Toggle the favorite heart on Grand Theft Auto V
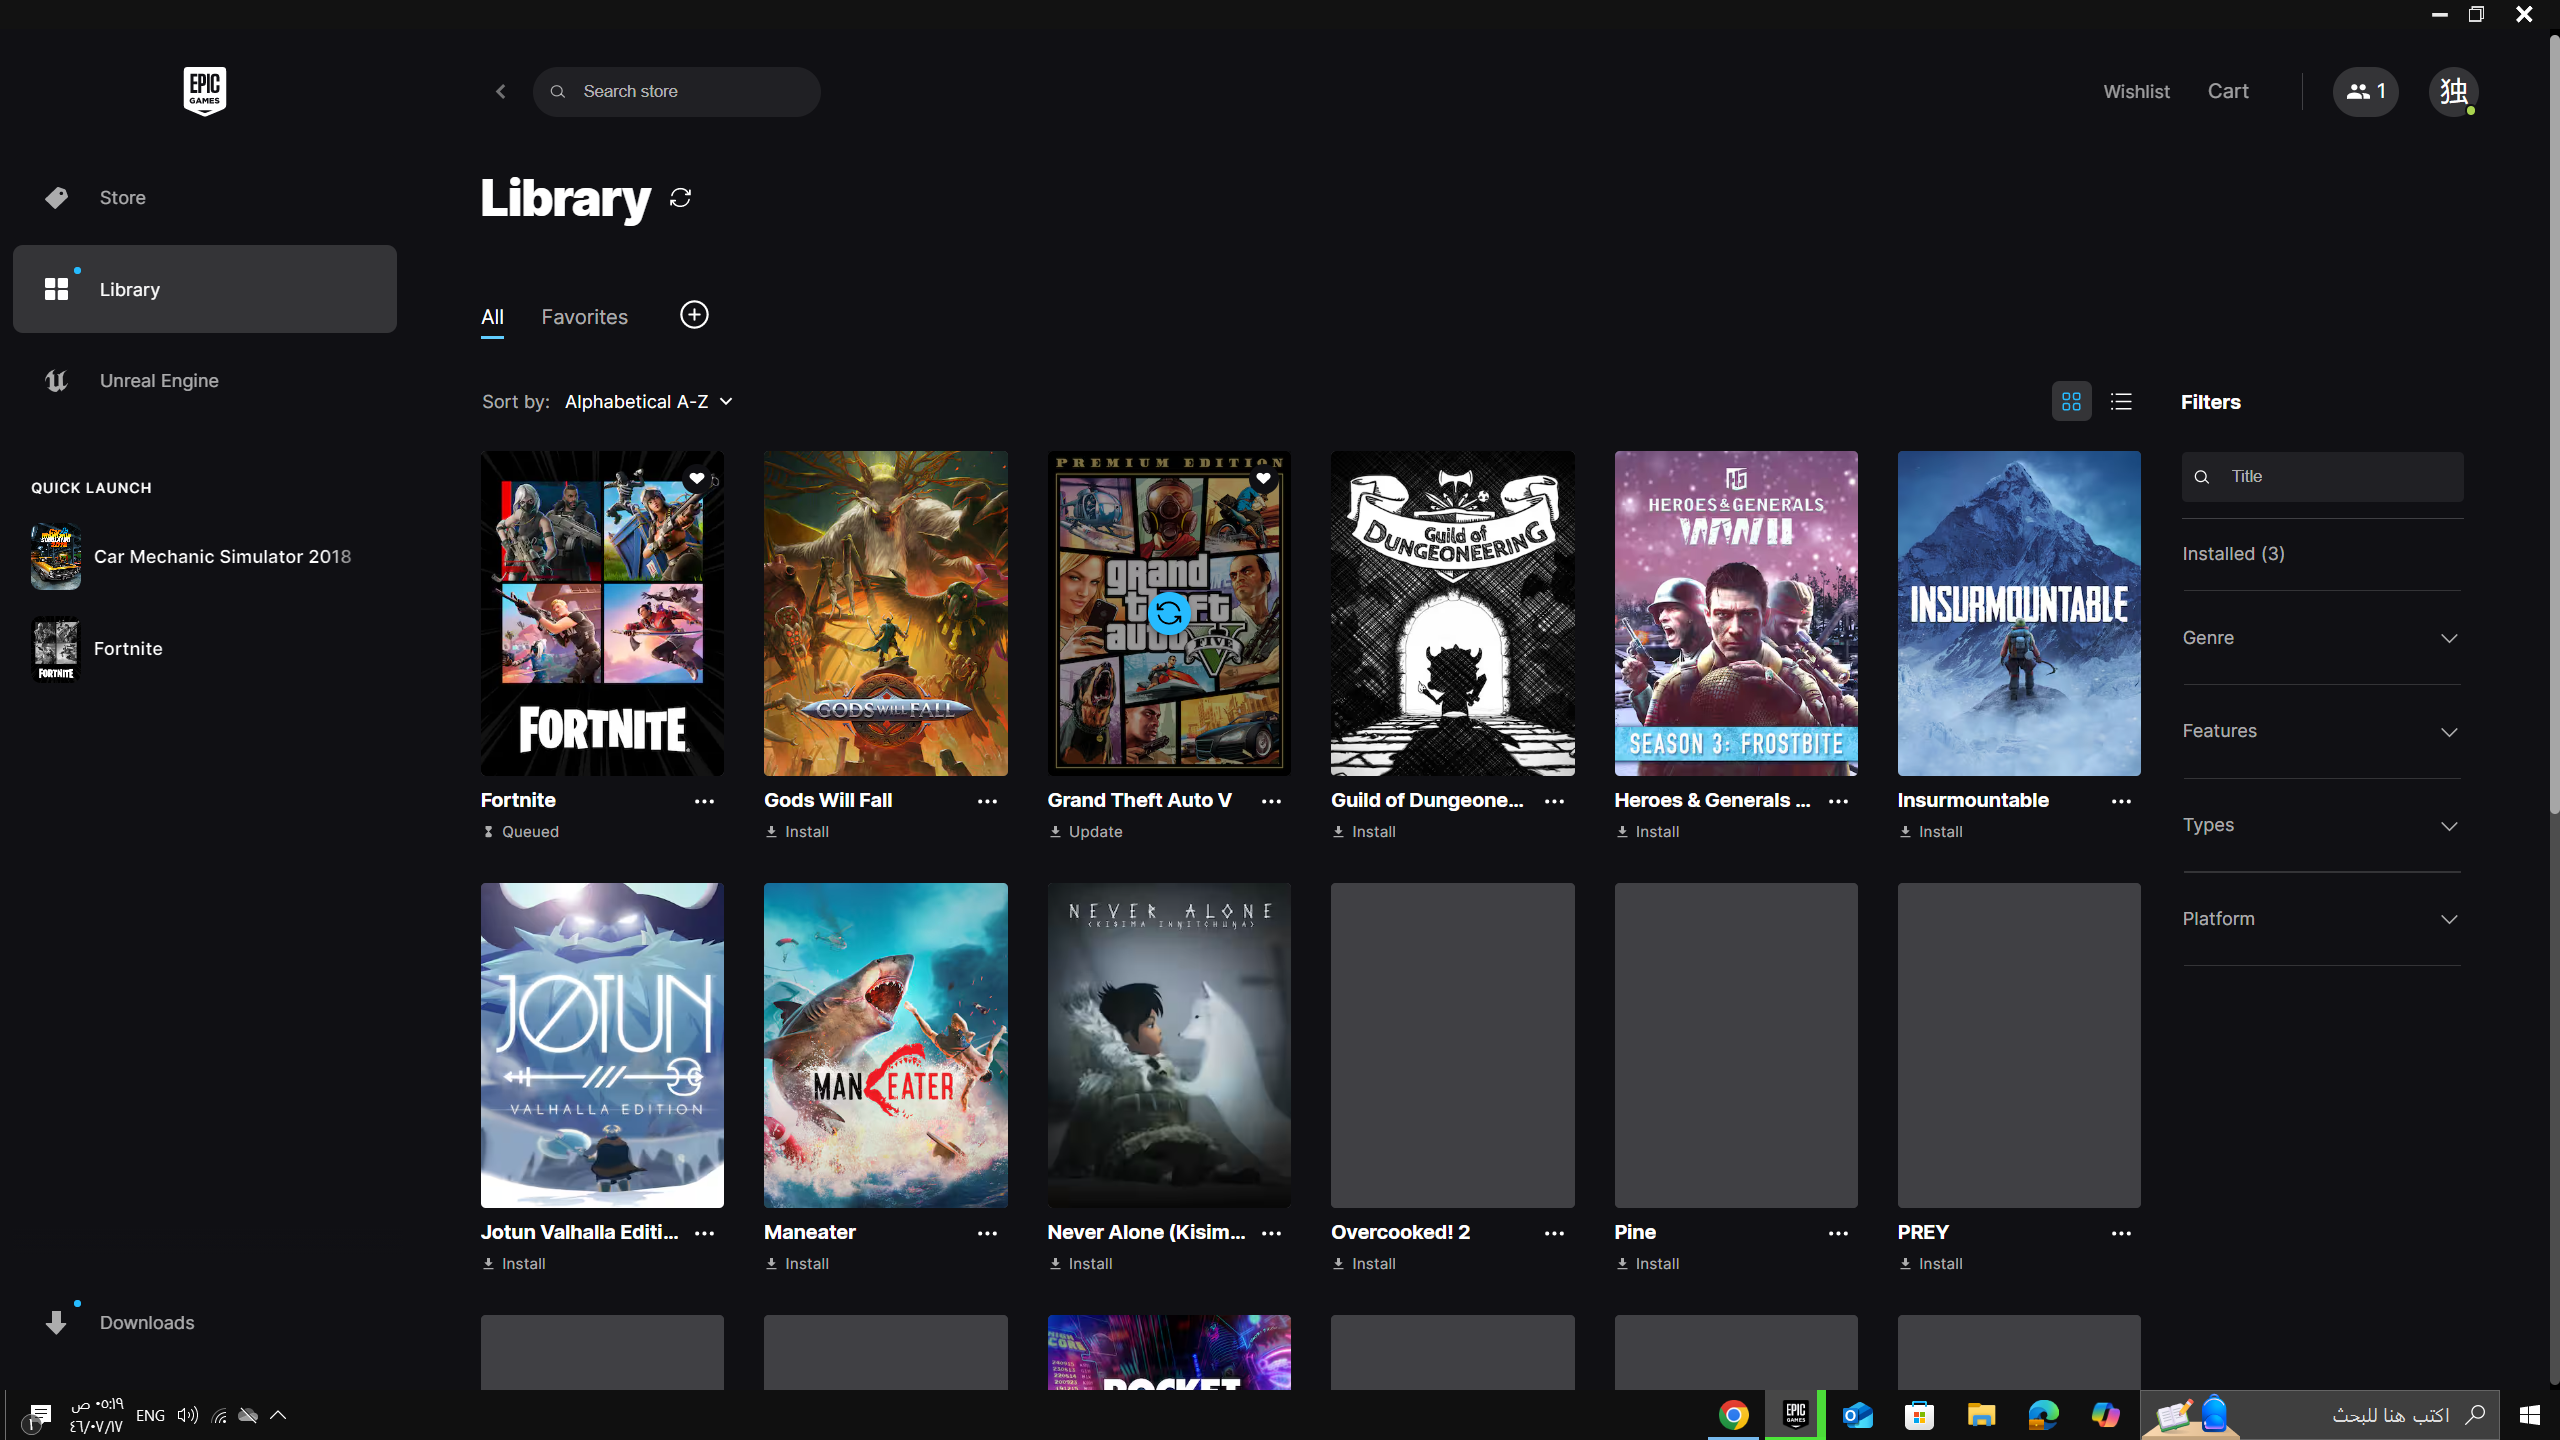This screenshot has height=1440, width=2560. (1263, 479)
